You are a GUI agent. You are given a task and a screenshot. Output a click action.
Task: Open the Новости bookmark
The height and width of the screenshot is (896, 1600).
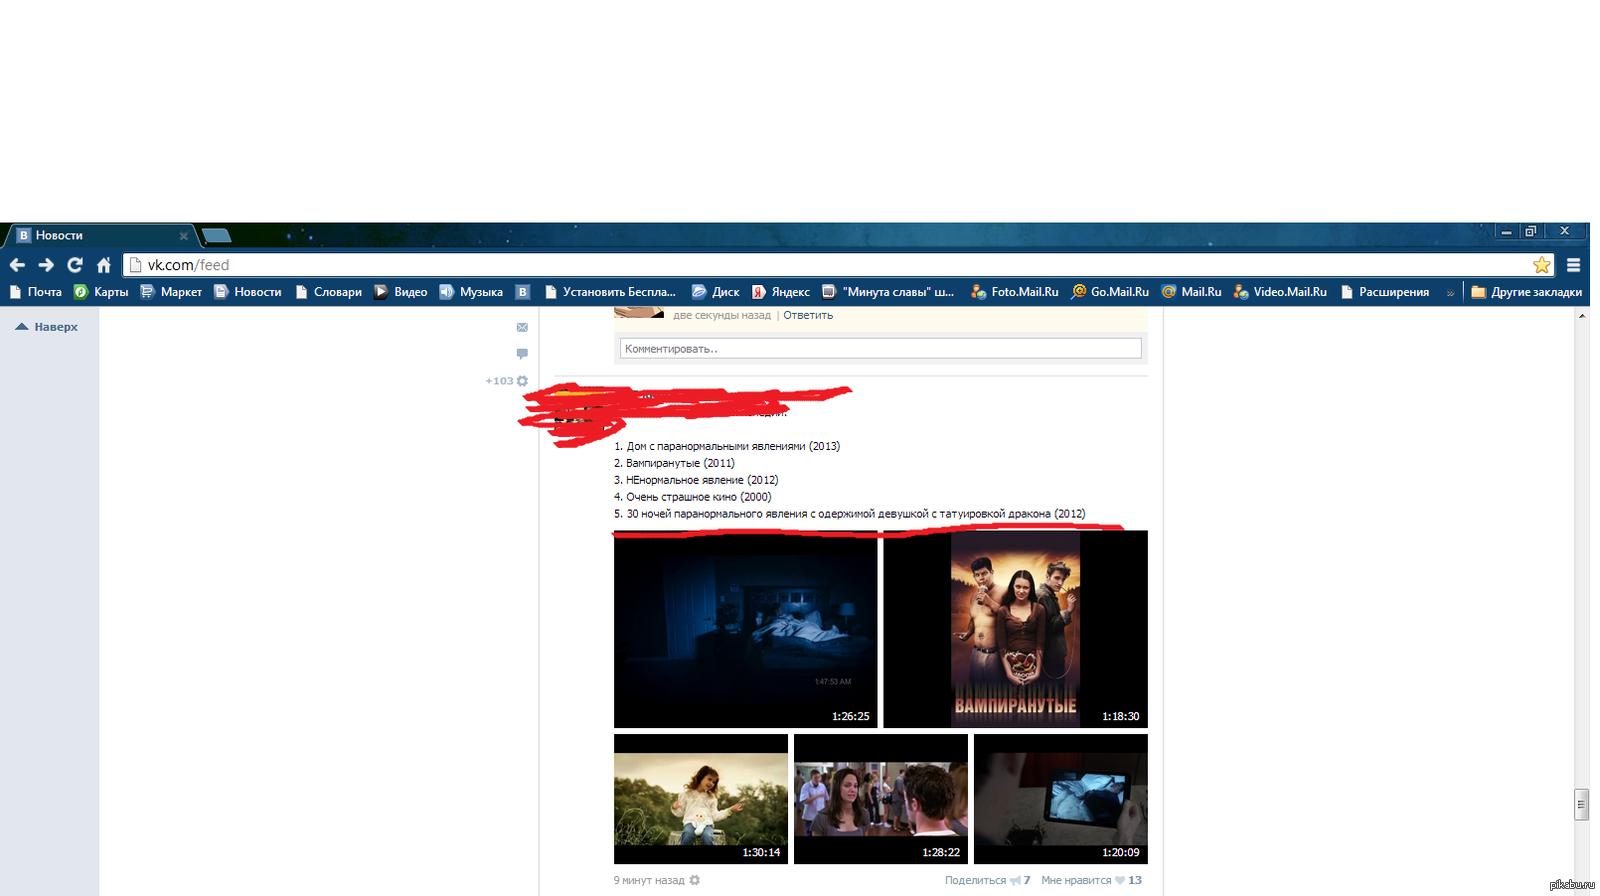(x=248, y=292)
